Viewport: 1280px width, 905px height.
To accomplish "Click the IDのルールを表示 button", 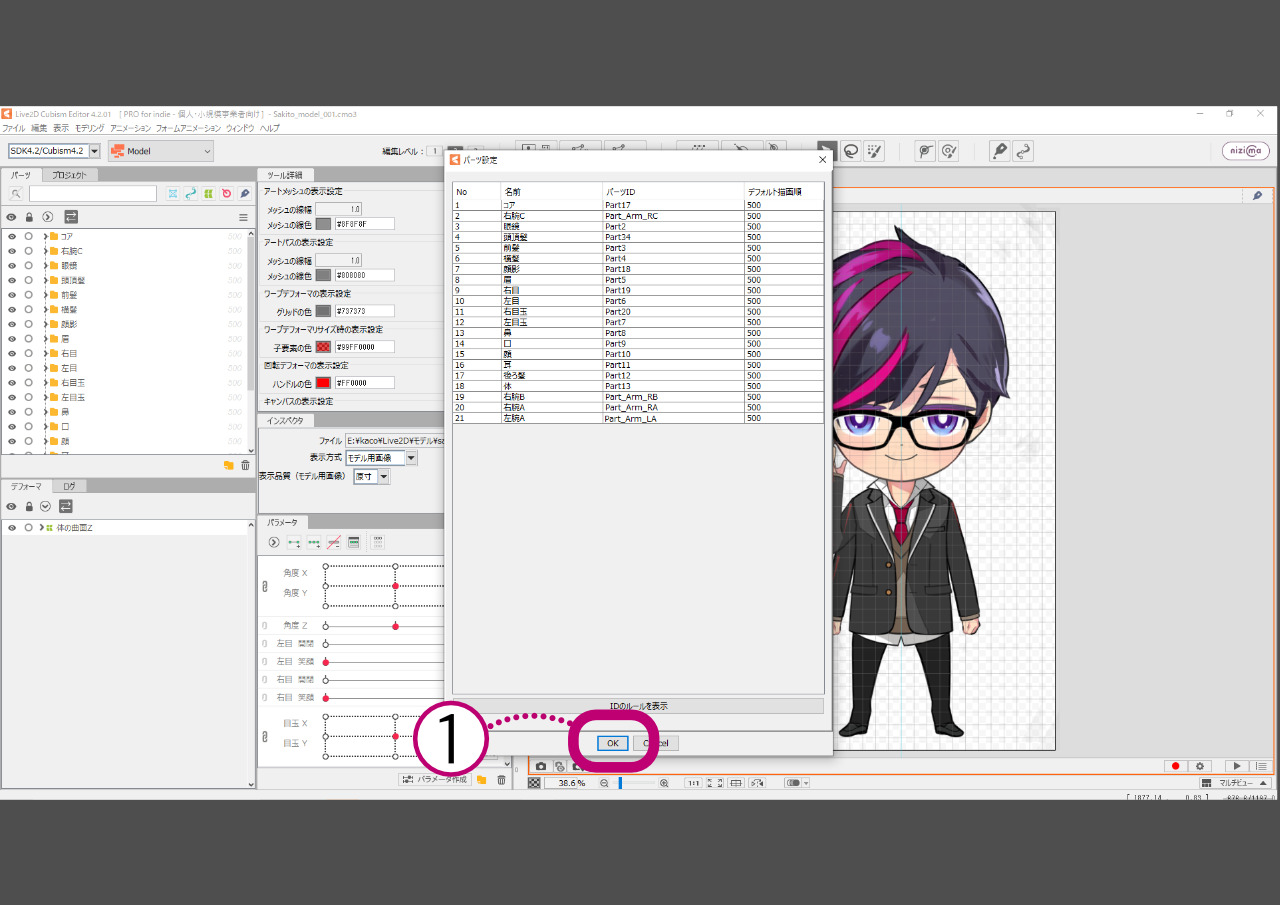I will [638, 706].
